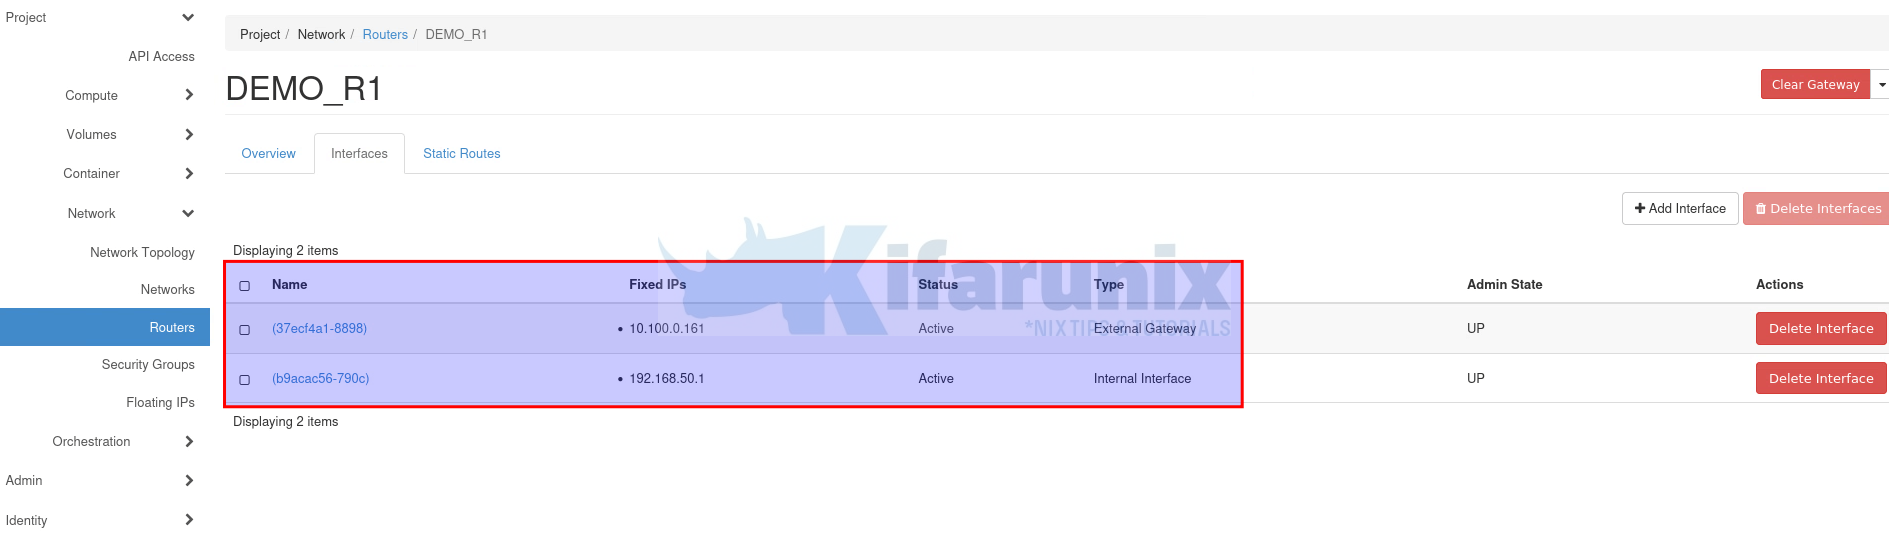Click the Fixed IPs column header
The image size is (1889, 553).
point(657,284)
